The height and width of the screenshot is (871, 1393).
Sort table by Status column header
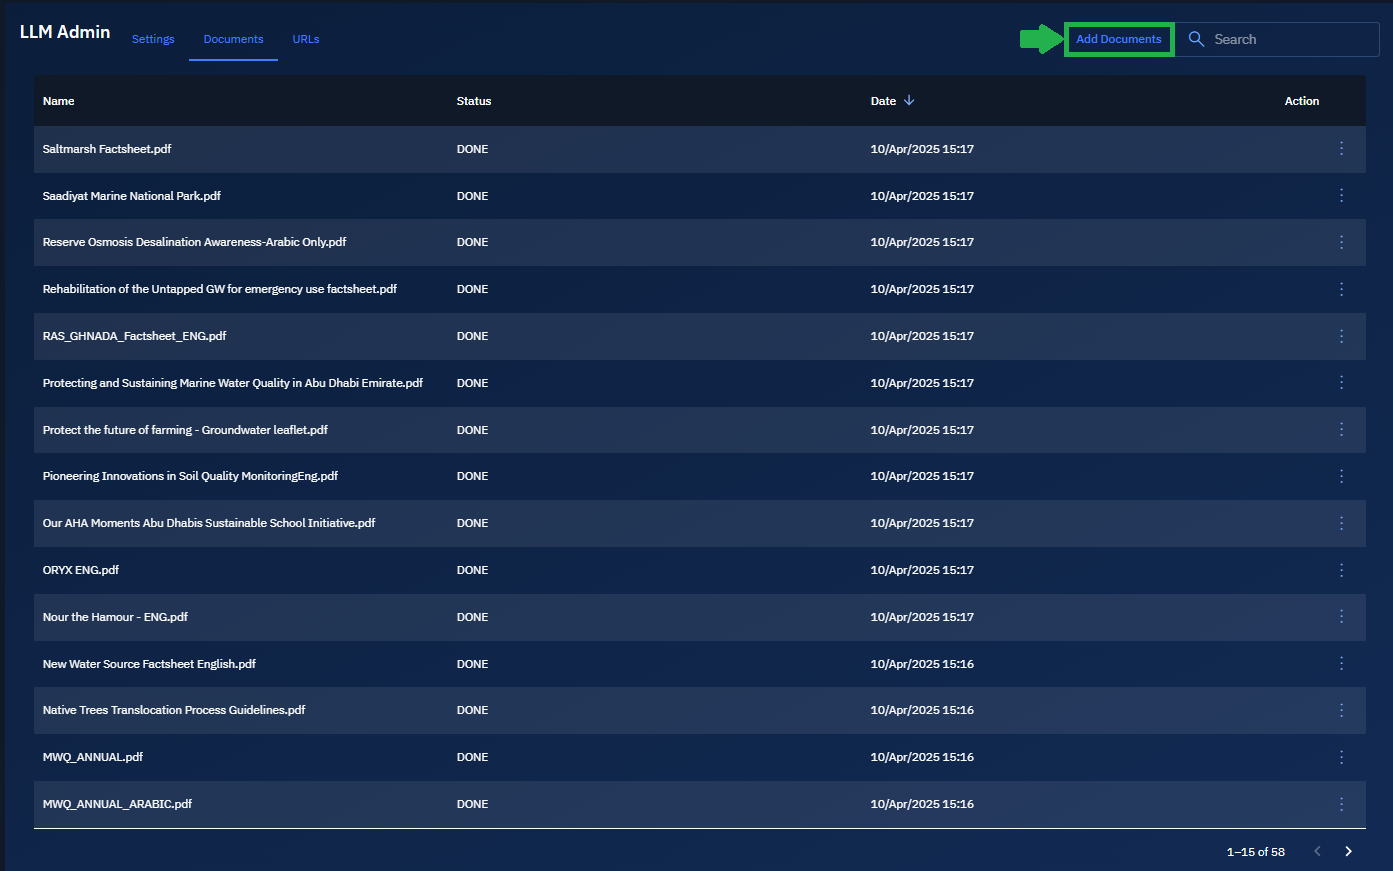click(x=474, y=101)
